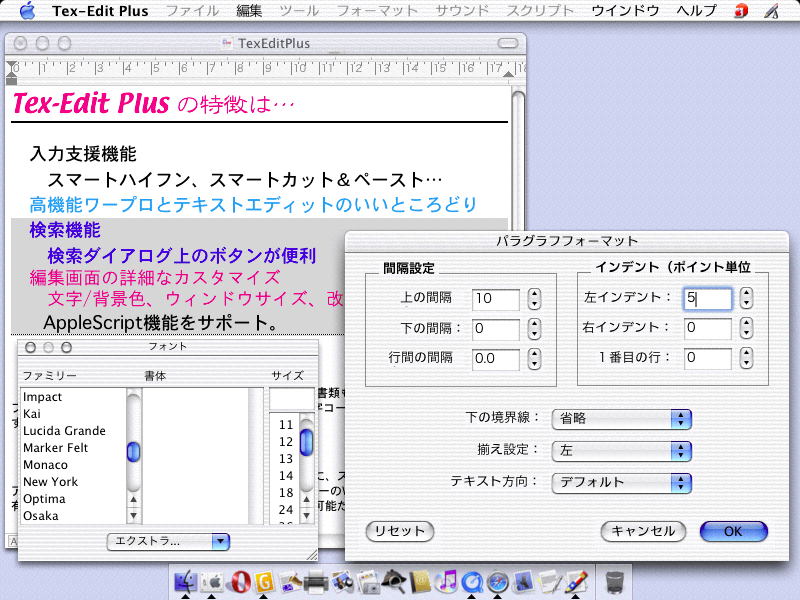Switch to Tex-Edit Plus pencil Dock icon
The image size is (800, 600).
576,582
